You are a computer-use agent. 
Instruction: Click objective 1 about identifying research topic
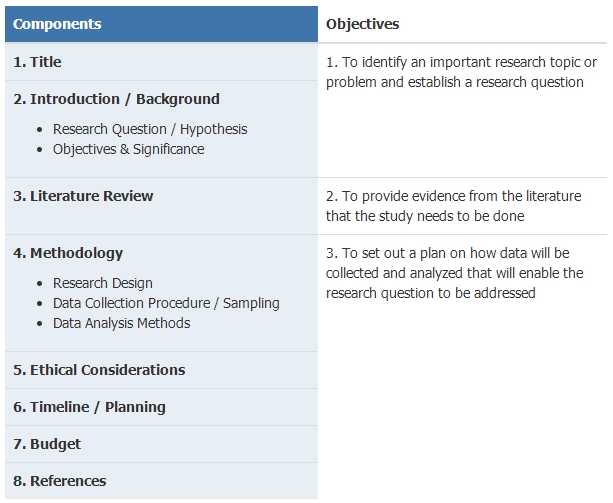pyautogui.click(x=461, y=72)
